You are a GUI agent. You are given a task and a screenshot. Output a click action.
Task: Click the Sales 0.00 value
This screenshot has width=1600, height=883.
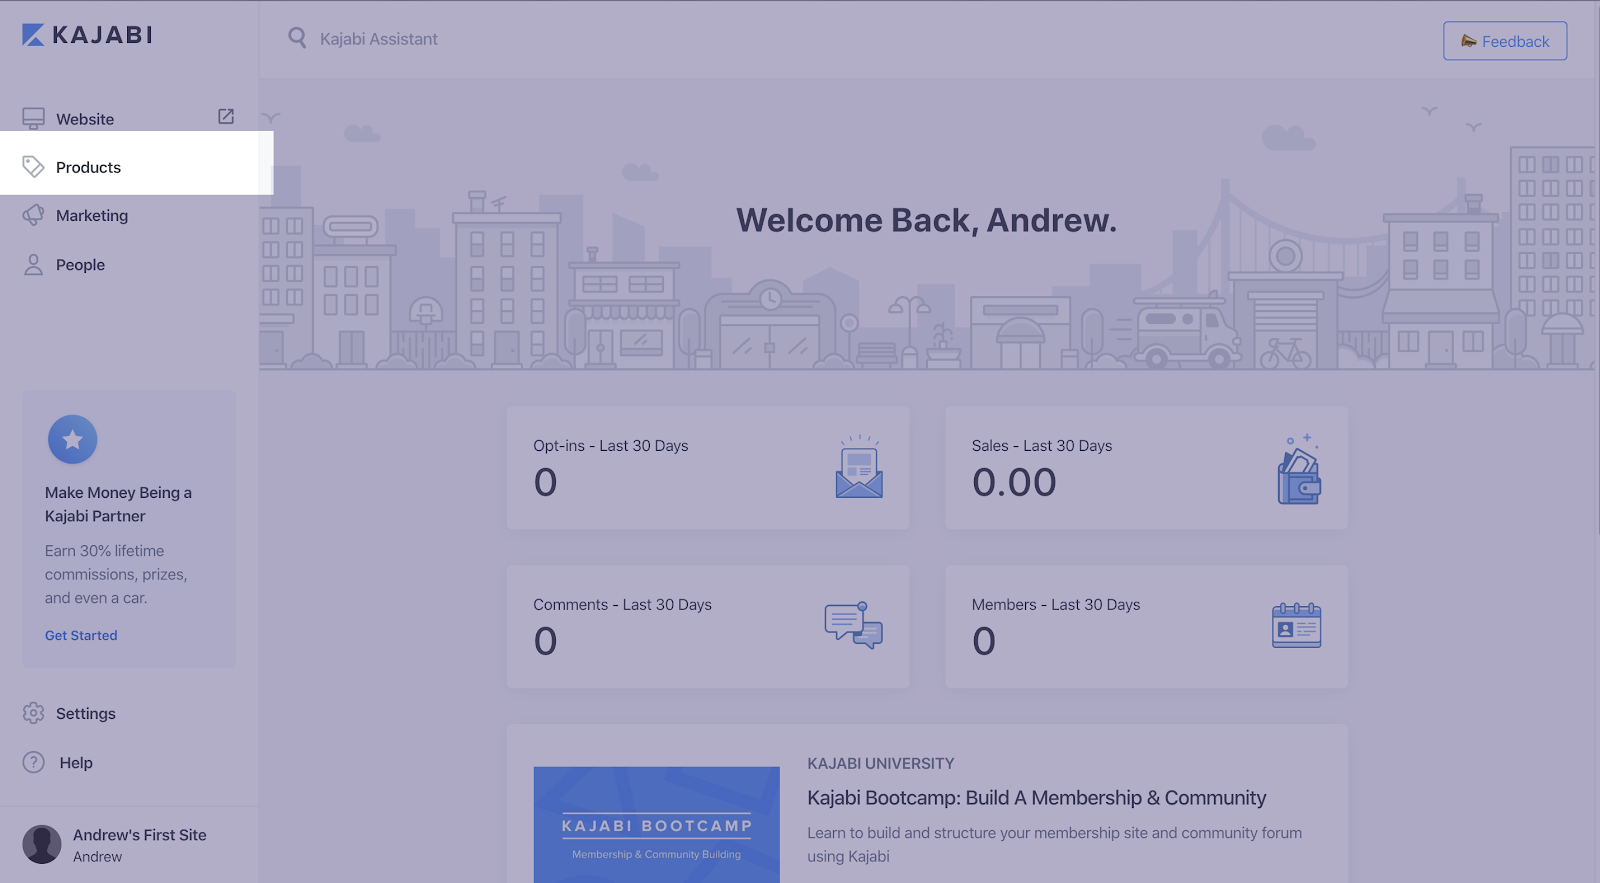pos(1014,483)
